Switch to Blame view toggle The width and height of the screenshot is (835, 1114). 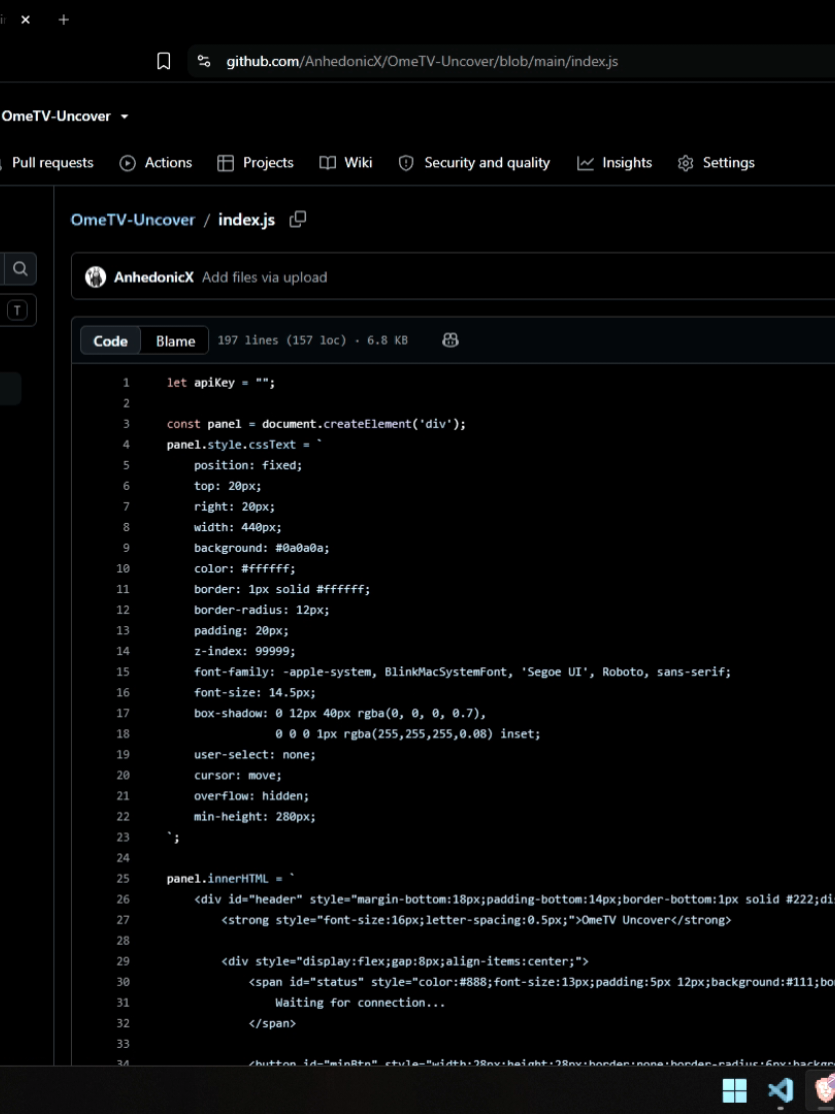(x=176, y=341)
